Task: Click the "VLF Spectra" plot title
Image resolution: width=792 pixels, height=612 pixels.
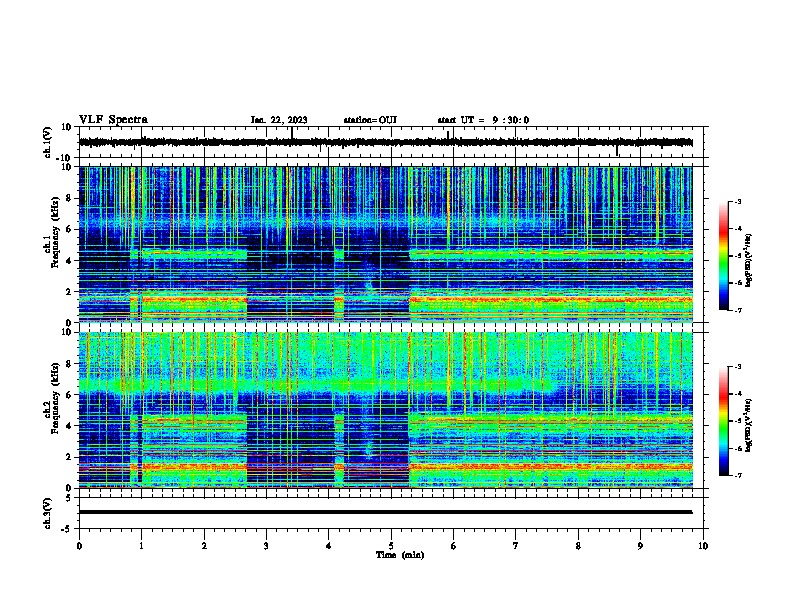Action: tap(113, 120)
